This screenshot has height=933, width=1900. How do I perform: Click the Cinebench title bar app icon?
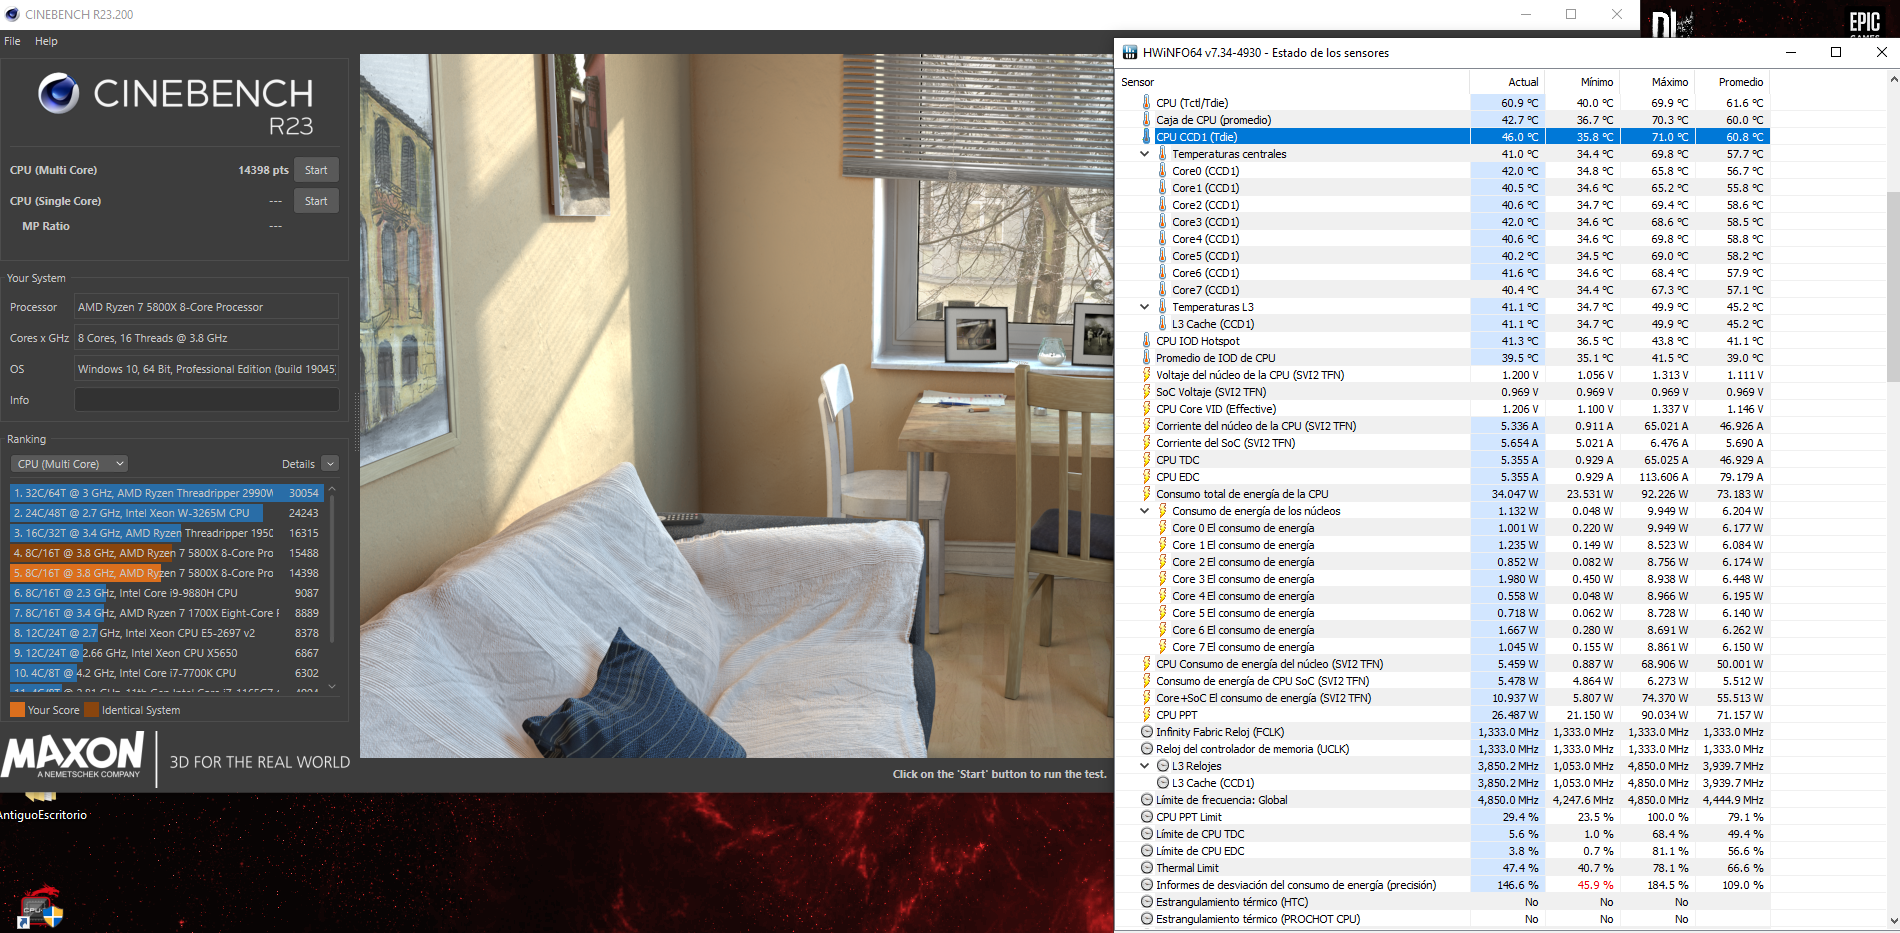pos(12,14)
